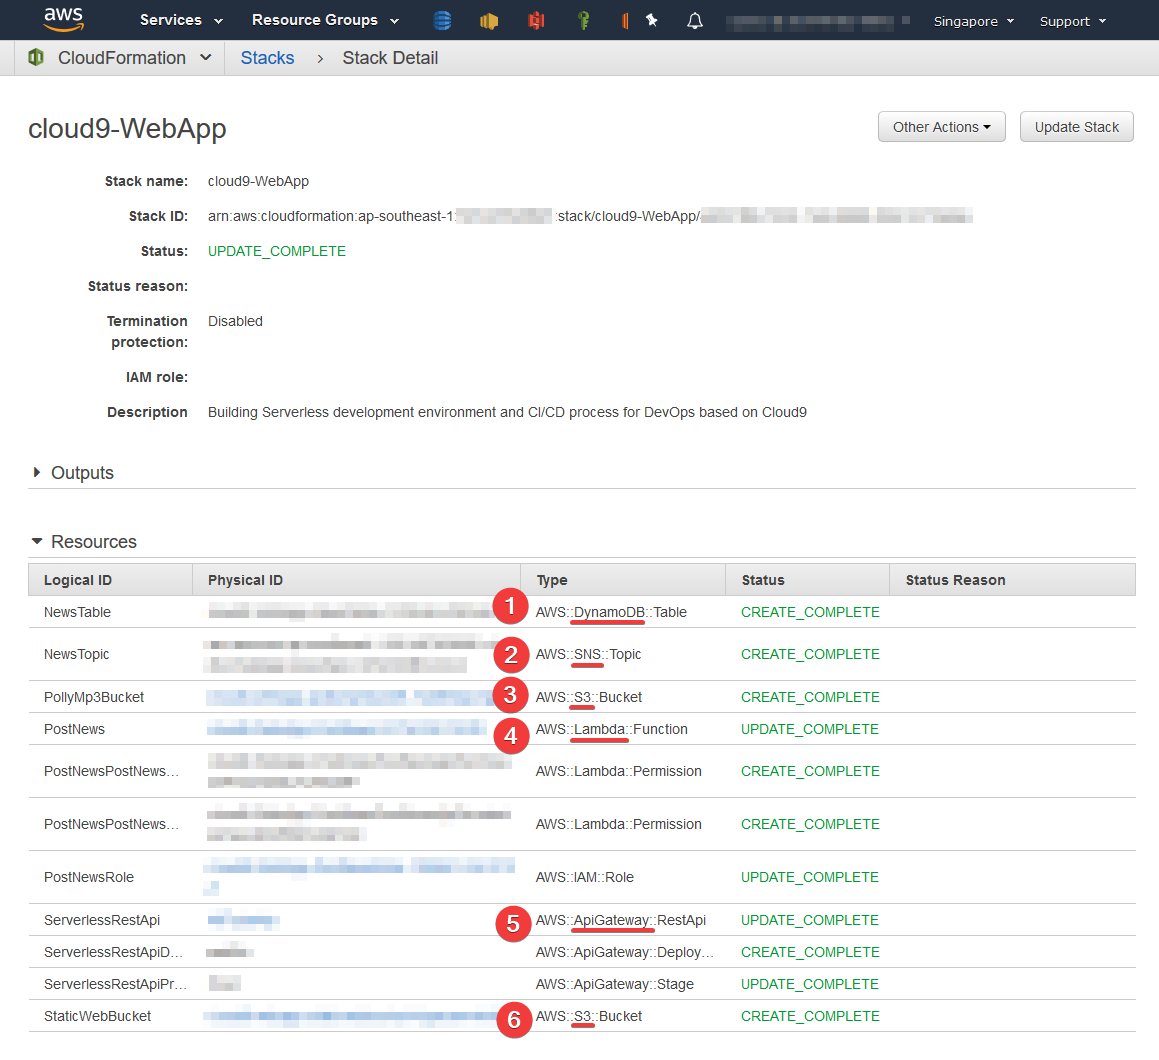Click the Update Stack button
Viewport: 1159px width, 1060px height.
pos(1076,127)
